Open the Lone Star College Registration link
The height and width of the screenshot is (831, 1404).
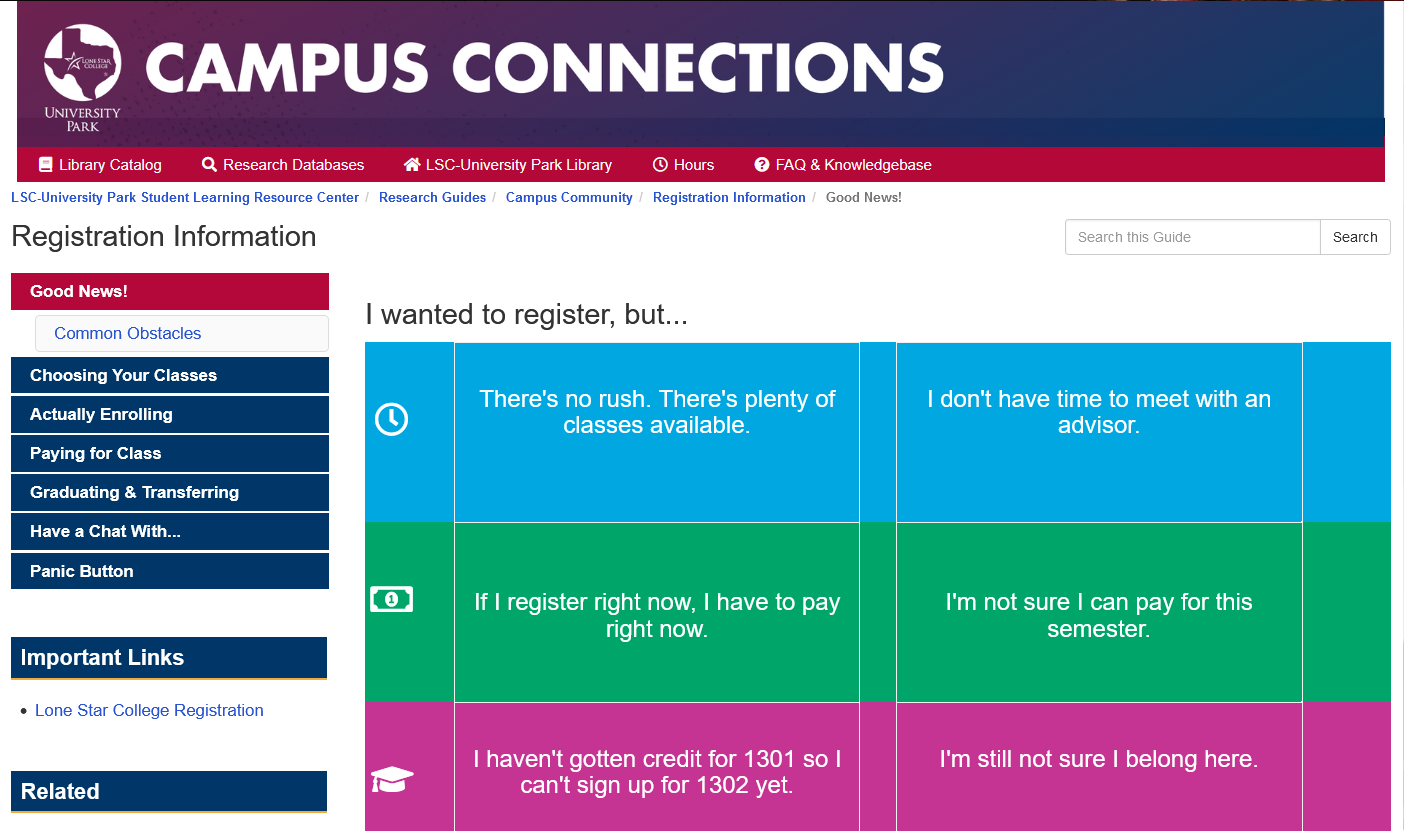(x=149, y=710)
